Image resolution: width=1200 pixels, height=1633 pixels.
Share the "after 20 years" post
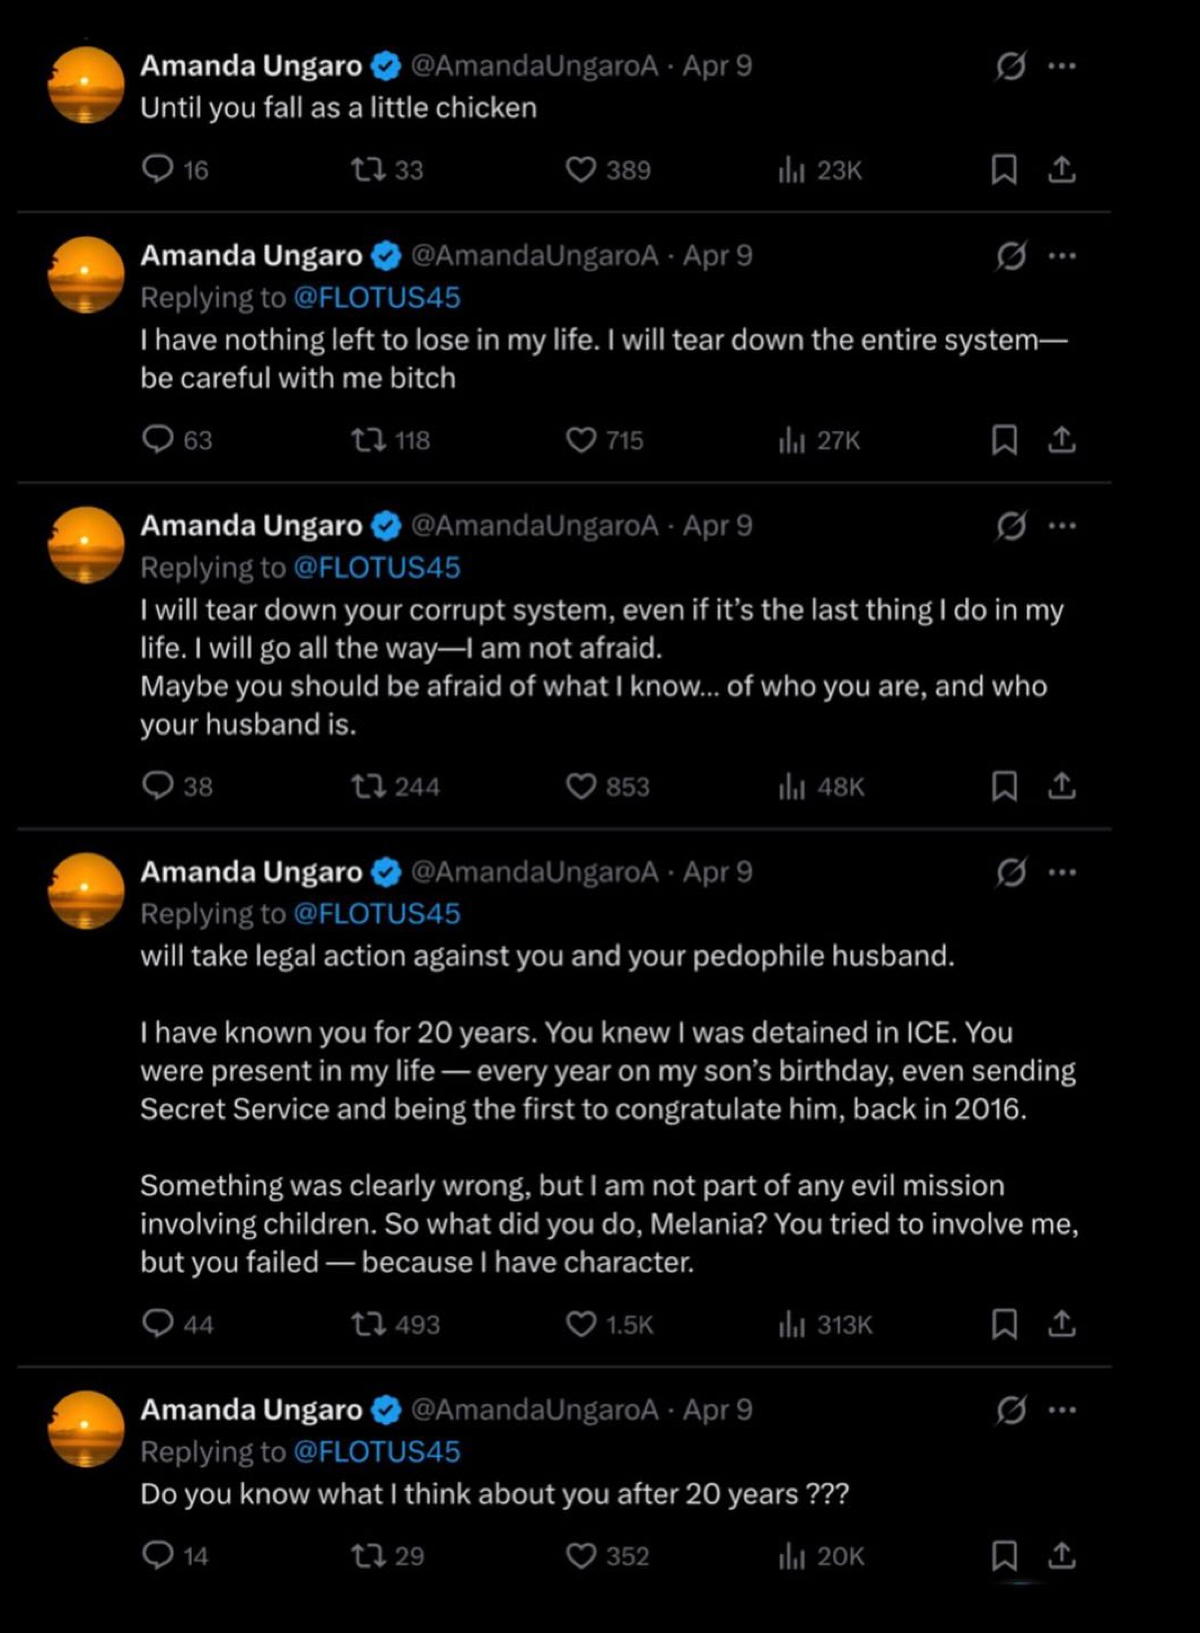1062,1556
